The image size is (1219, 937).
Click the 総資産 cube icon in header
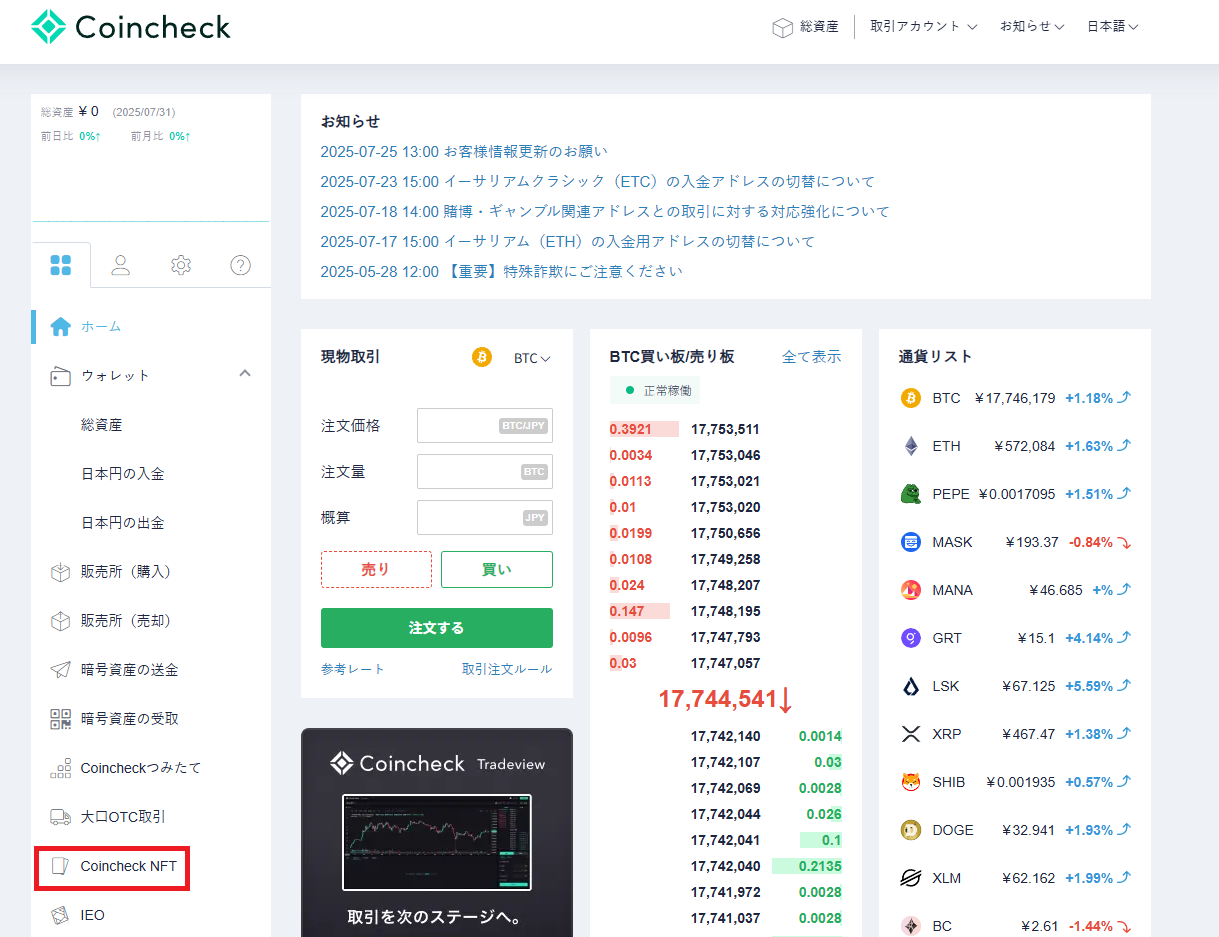click(x=782, y=27)
